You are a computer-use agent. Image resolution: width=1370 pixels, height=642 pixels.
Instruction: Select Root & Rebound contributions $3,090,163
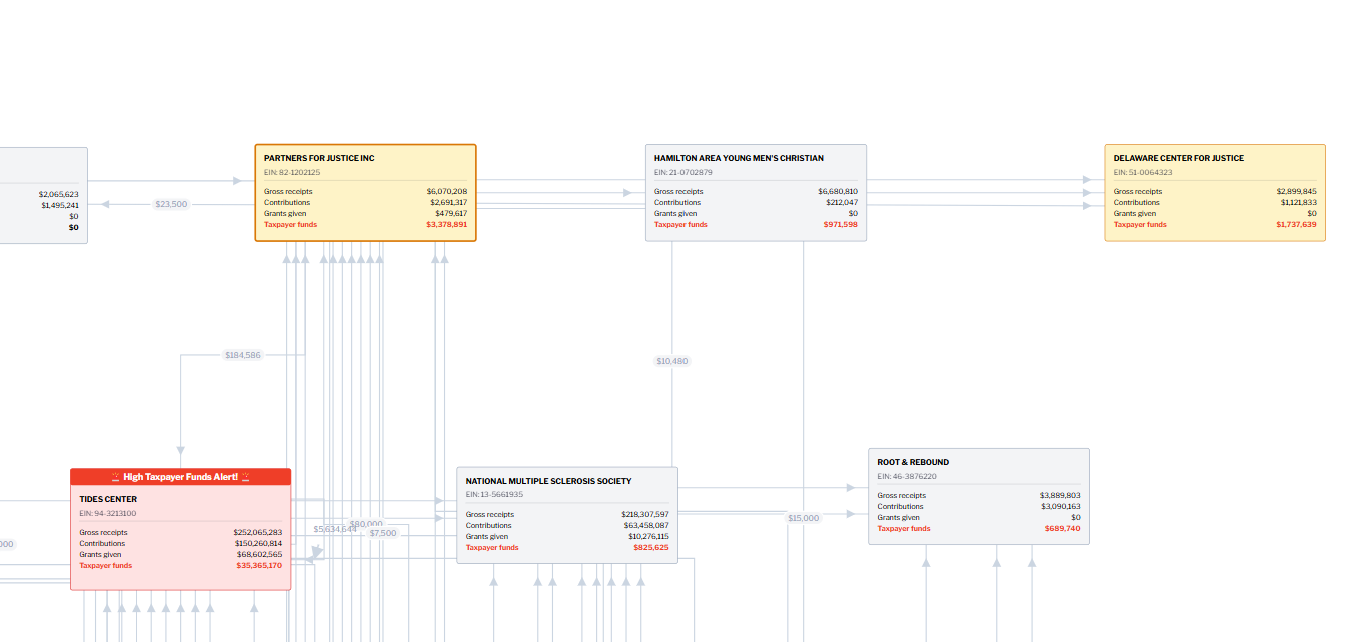point(1060,506)
